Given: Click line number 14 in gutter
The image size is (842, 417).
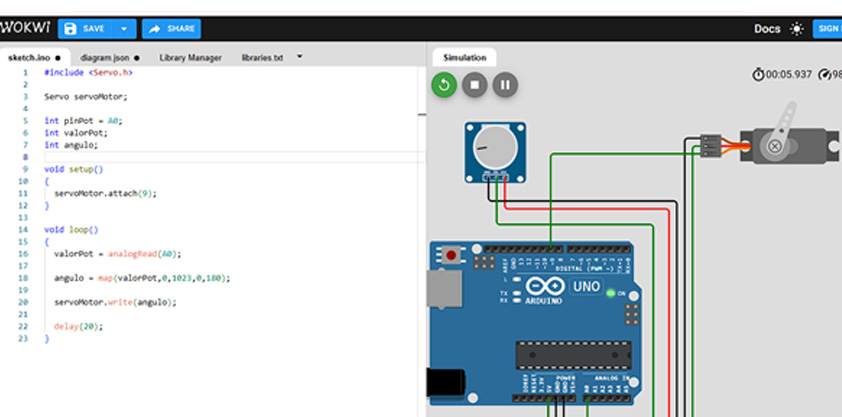Looking at the screenshot, I should point(23,230).
